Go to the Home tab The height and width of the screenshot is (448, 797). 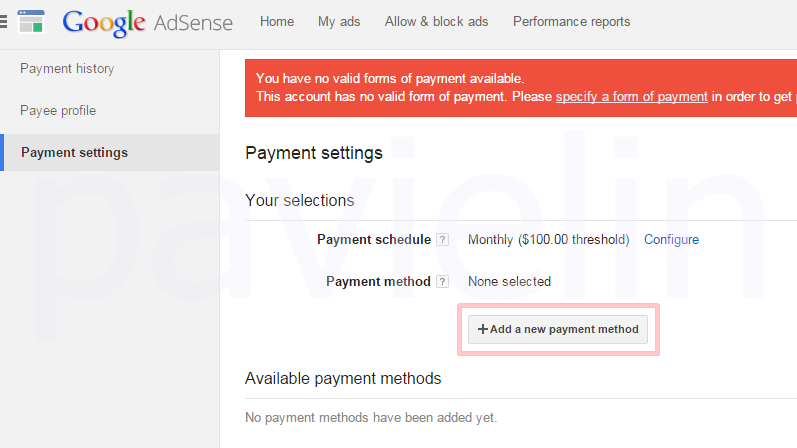pos(277,22)
